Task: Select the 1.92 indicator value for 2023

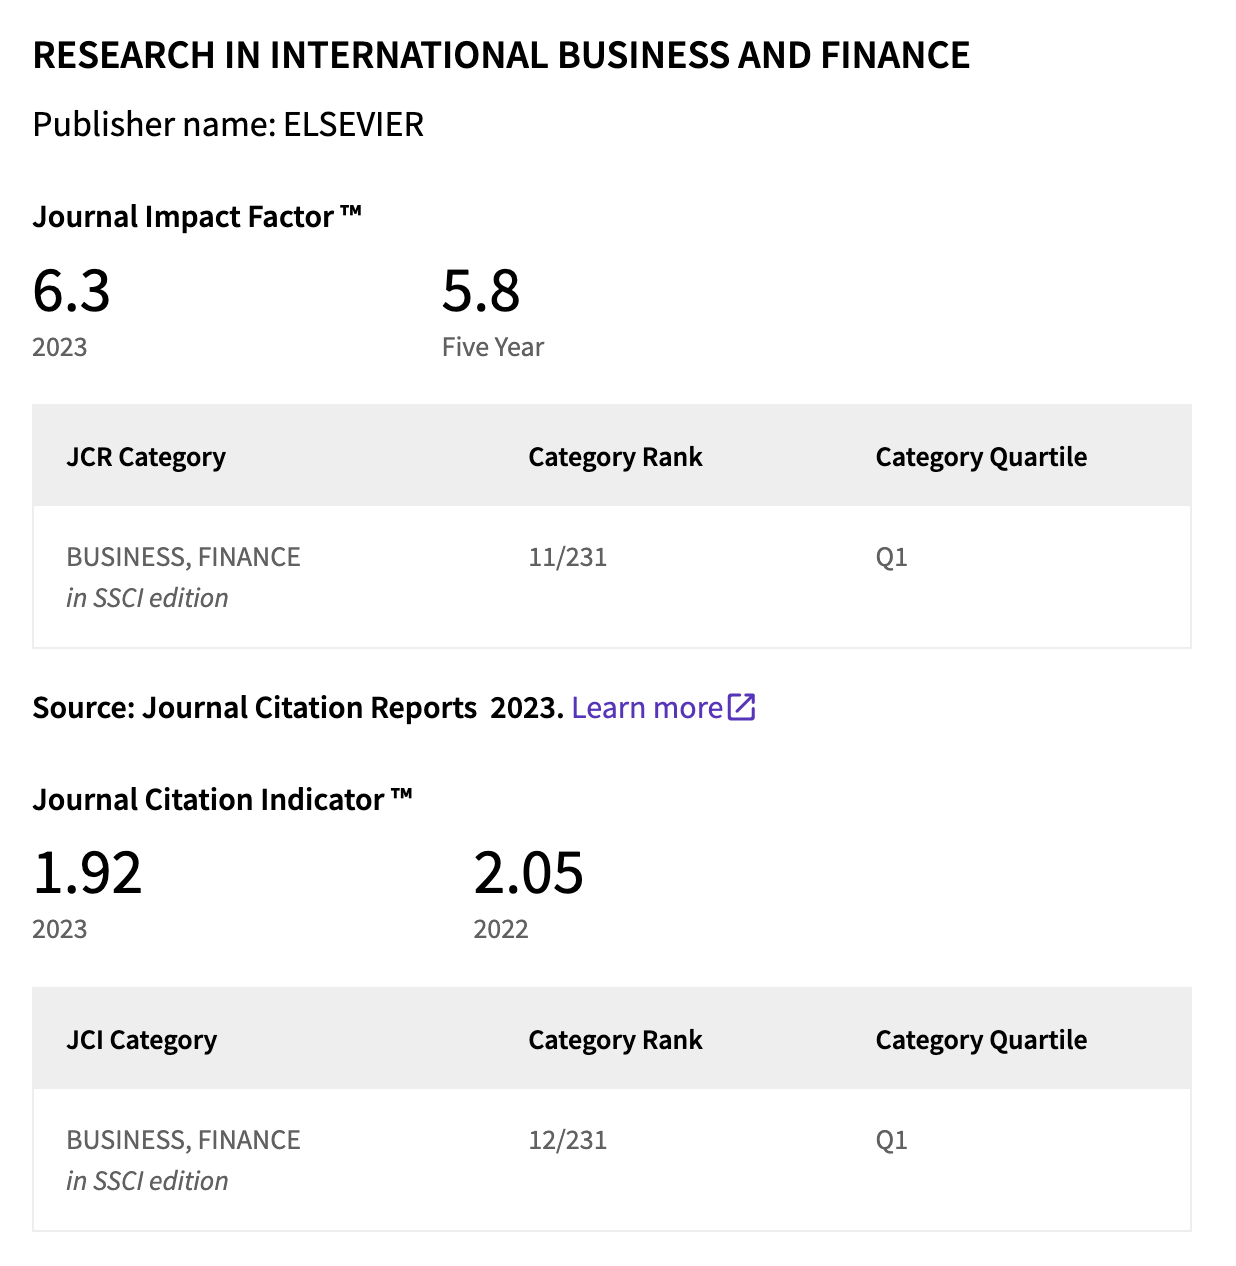Action: [88, 873]
